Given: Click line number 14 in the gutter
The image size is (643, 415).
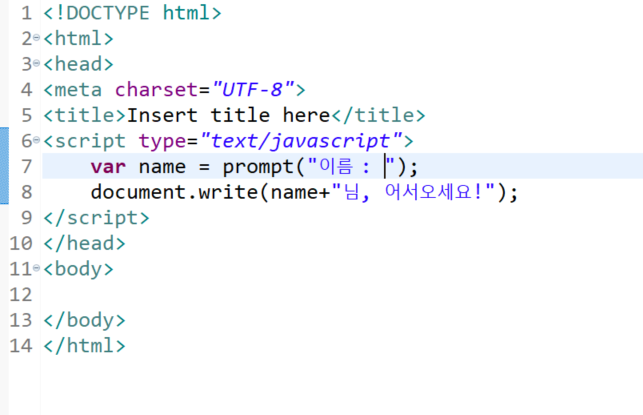Looking at the screenshot, I should pos(21,346).
